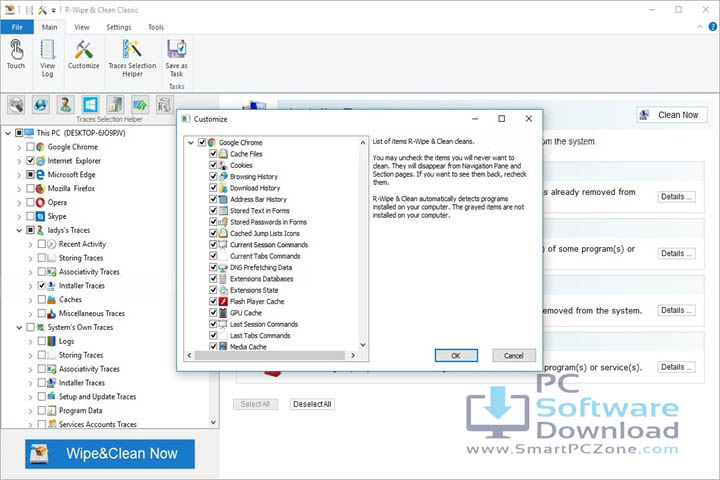
Task: Click the Customize list horizontal scrollbar thumb
Action: click(270, 355)
